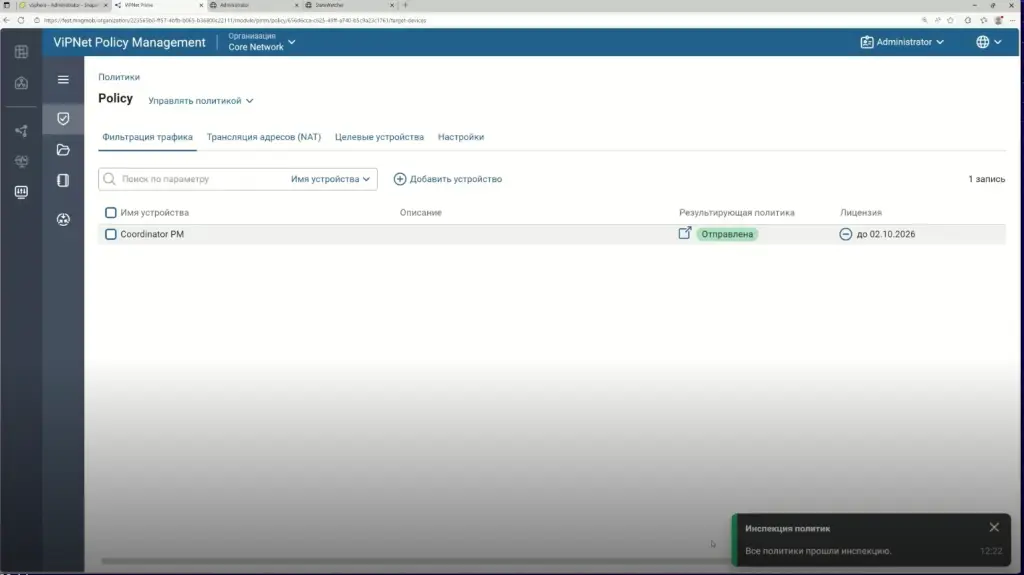This screenshot has width=1024, height=575.
Task: Click the Описание column header
Action: [x=421, y=213]
